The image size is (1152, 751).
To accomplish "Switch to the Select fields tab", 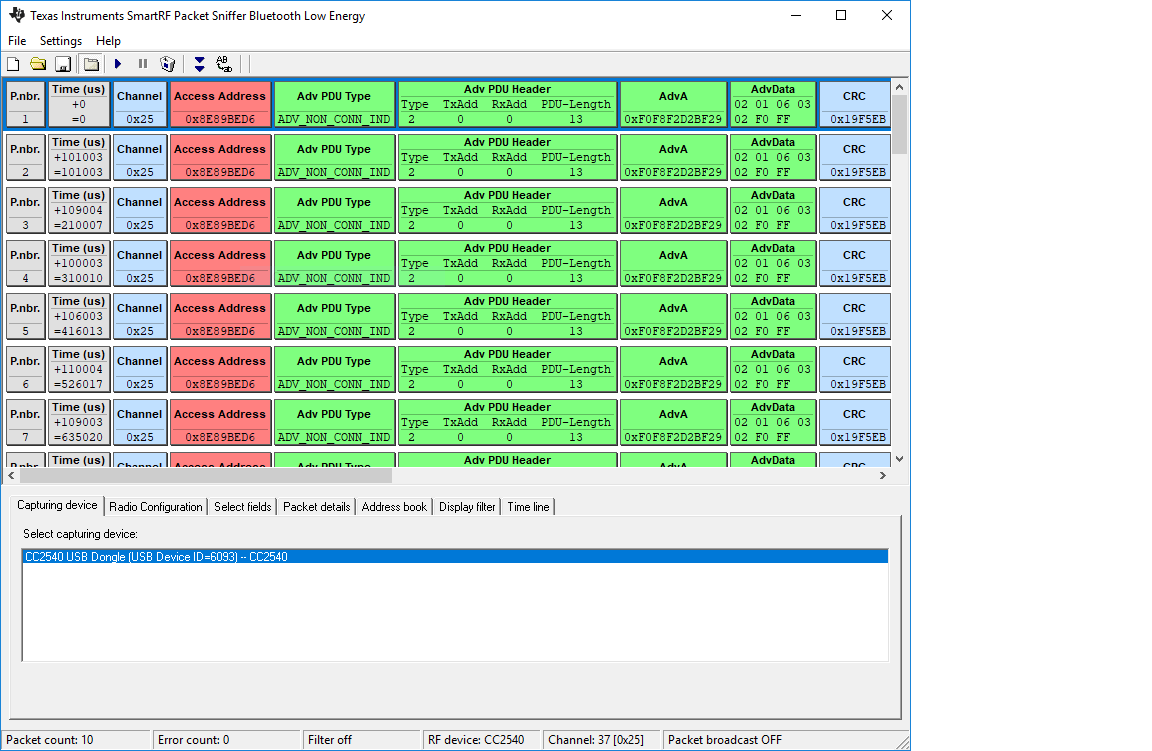I will point(242,506).
